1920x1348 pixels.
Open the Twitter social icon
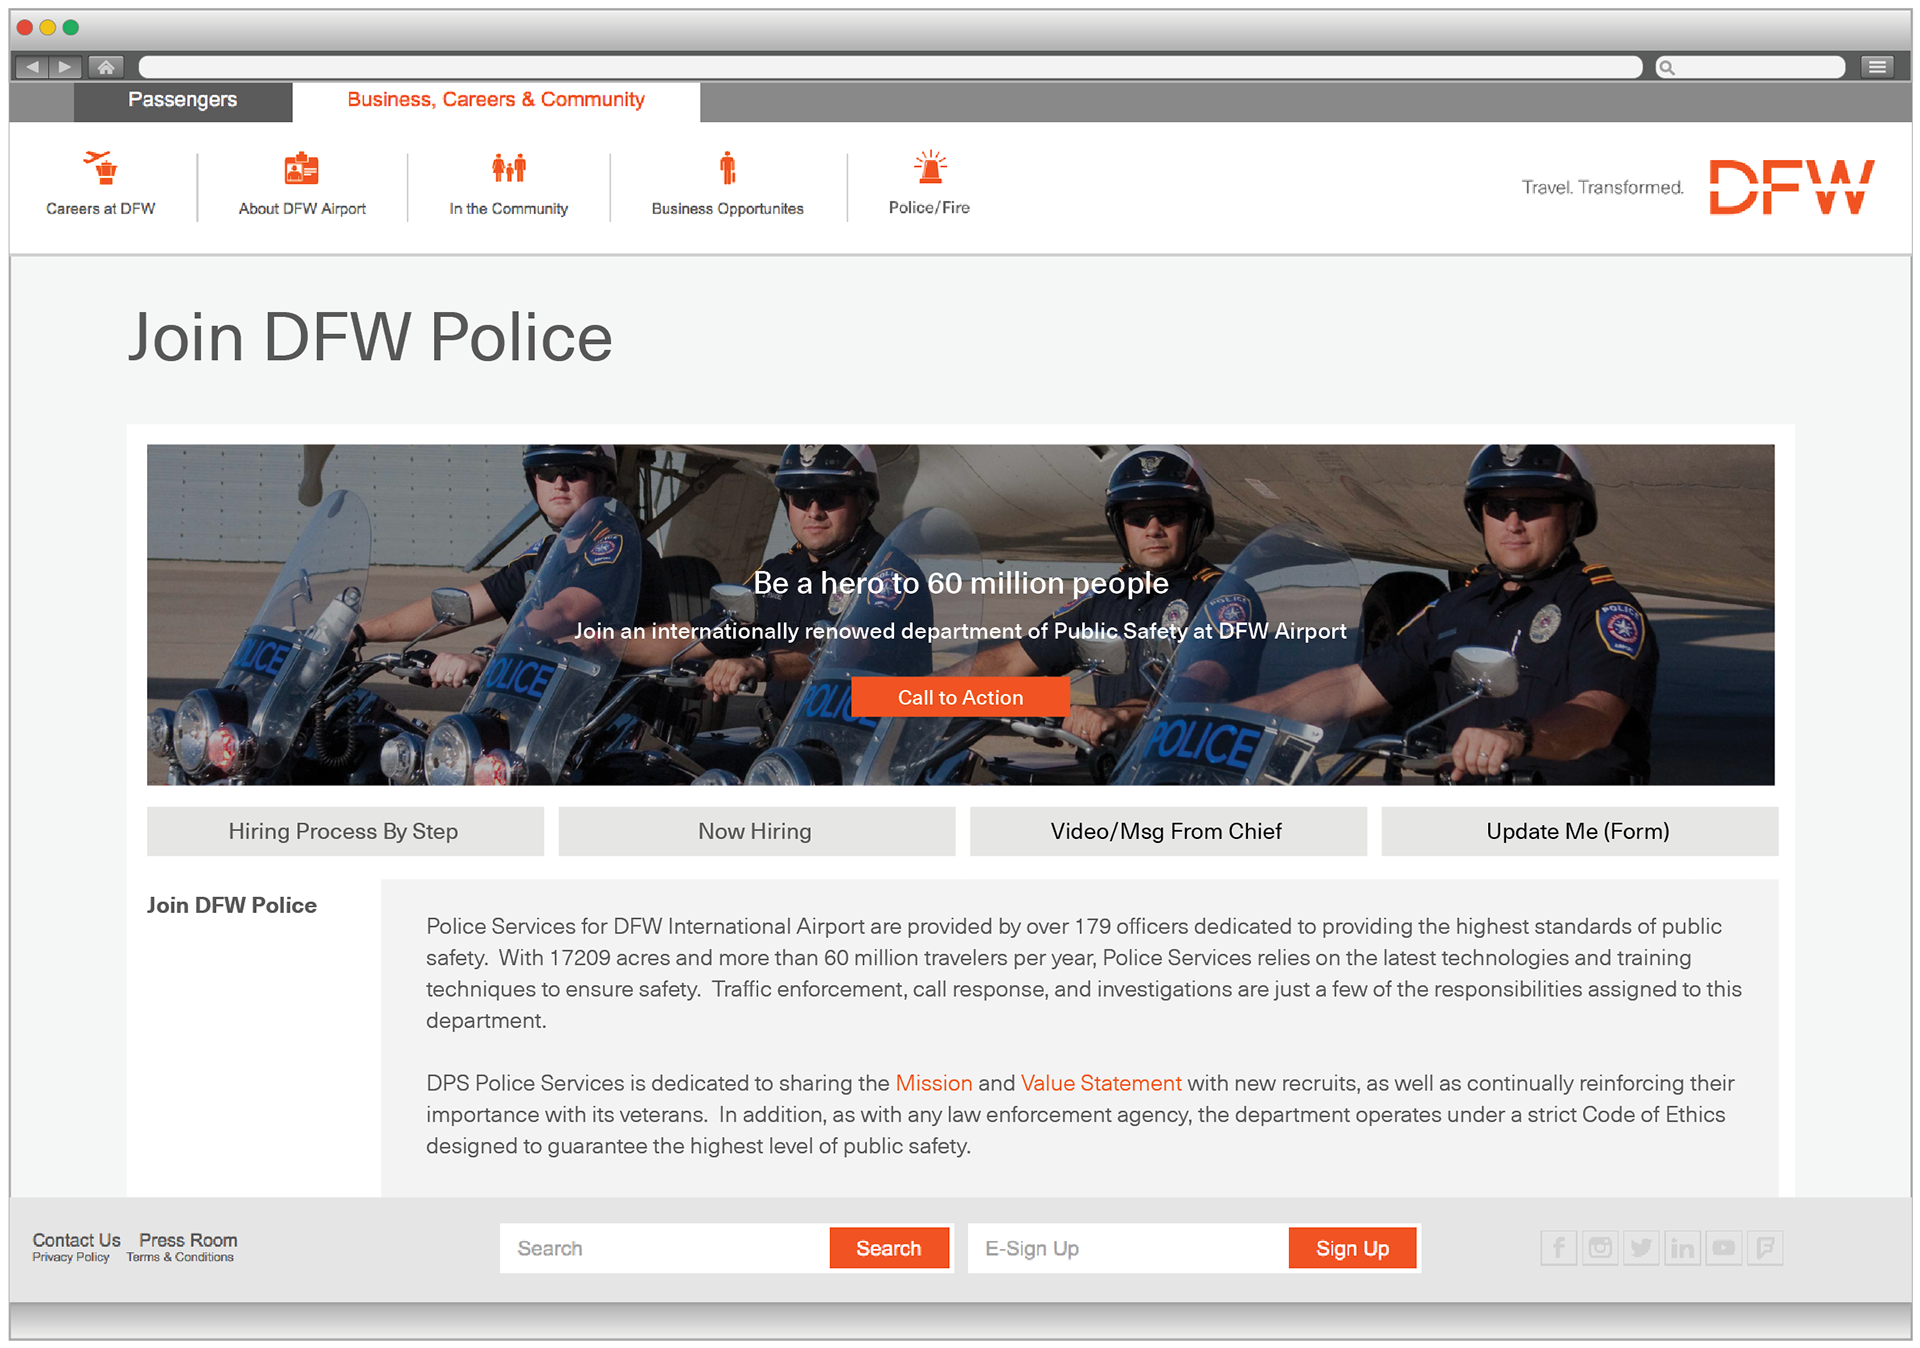pos(1641,1247)
